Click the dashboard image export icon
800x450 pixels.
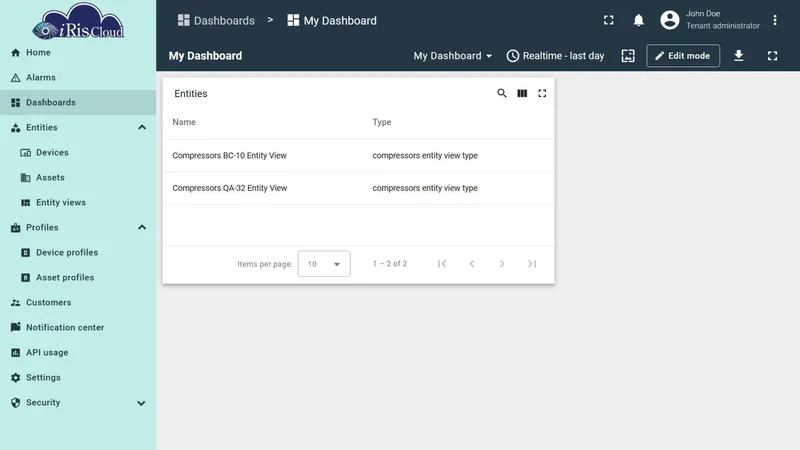click(x=628, y=56)
